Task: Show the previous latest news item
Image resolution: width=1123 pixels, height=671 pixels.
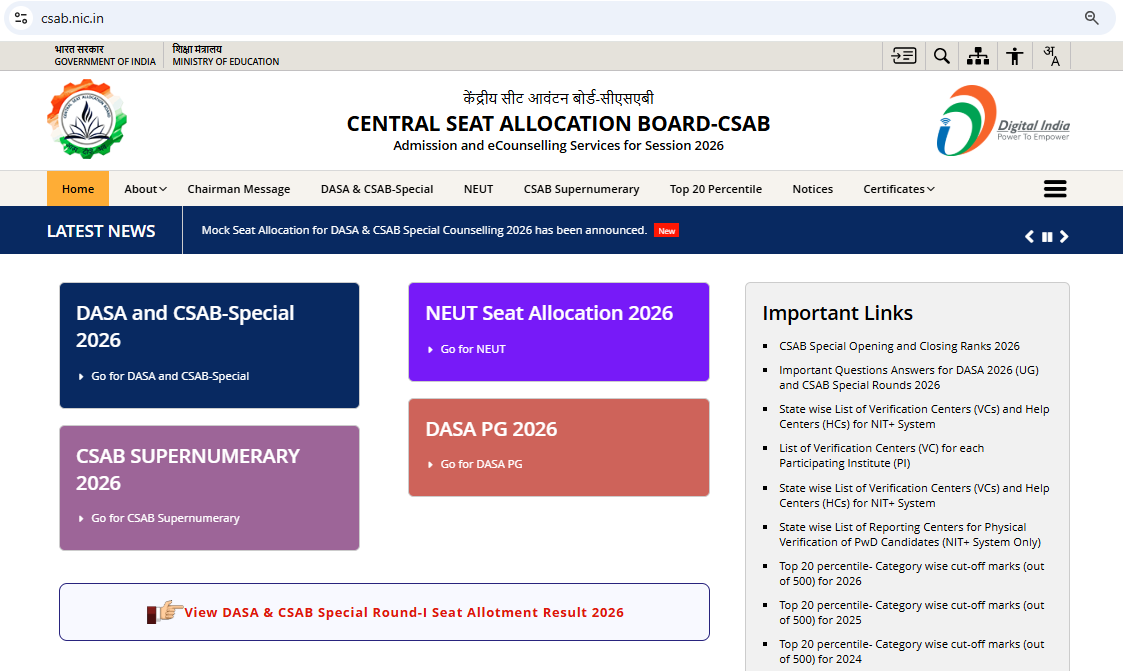Action: tap(1030, 237)
